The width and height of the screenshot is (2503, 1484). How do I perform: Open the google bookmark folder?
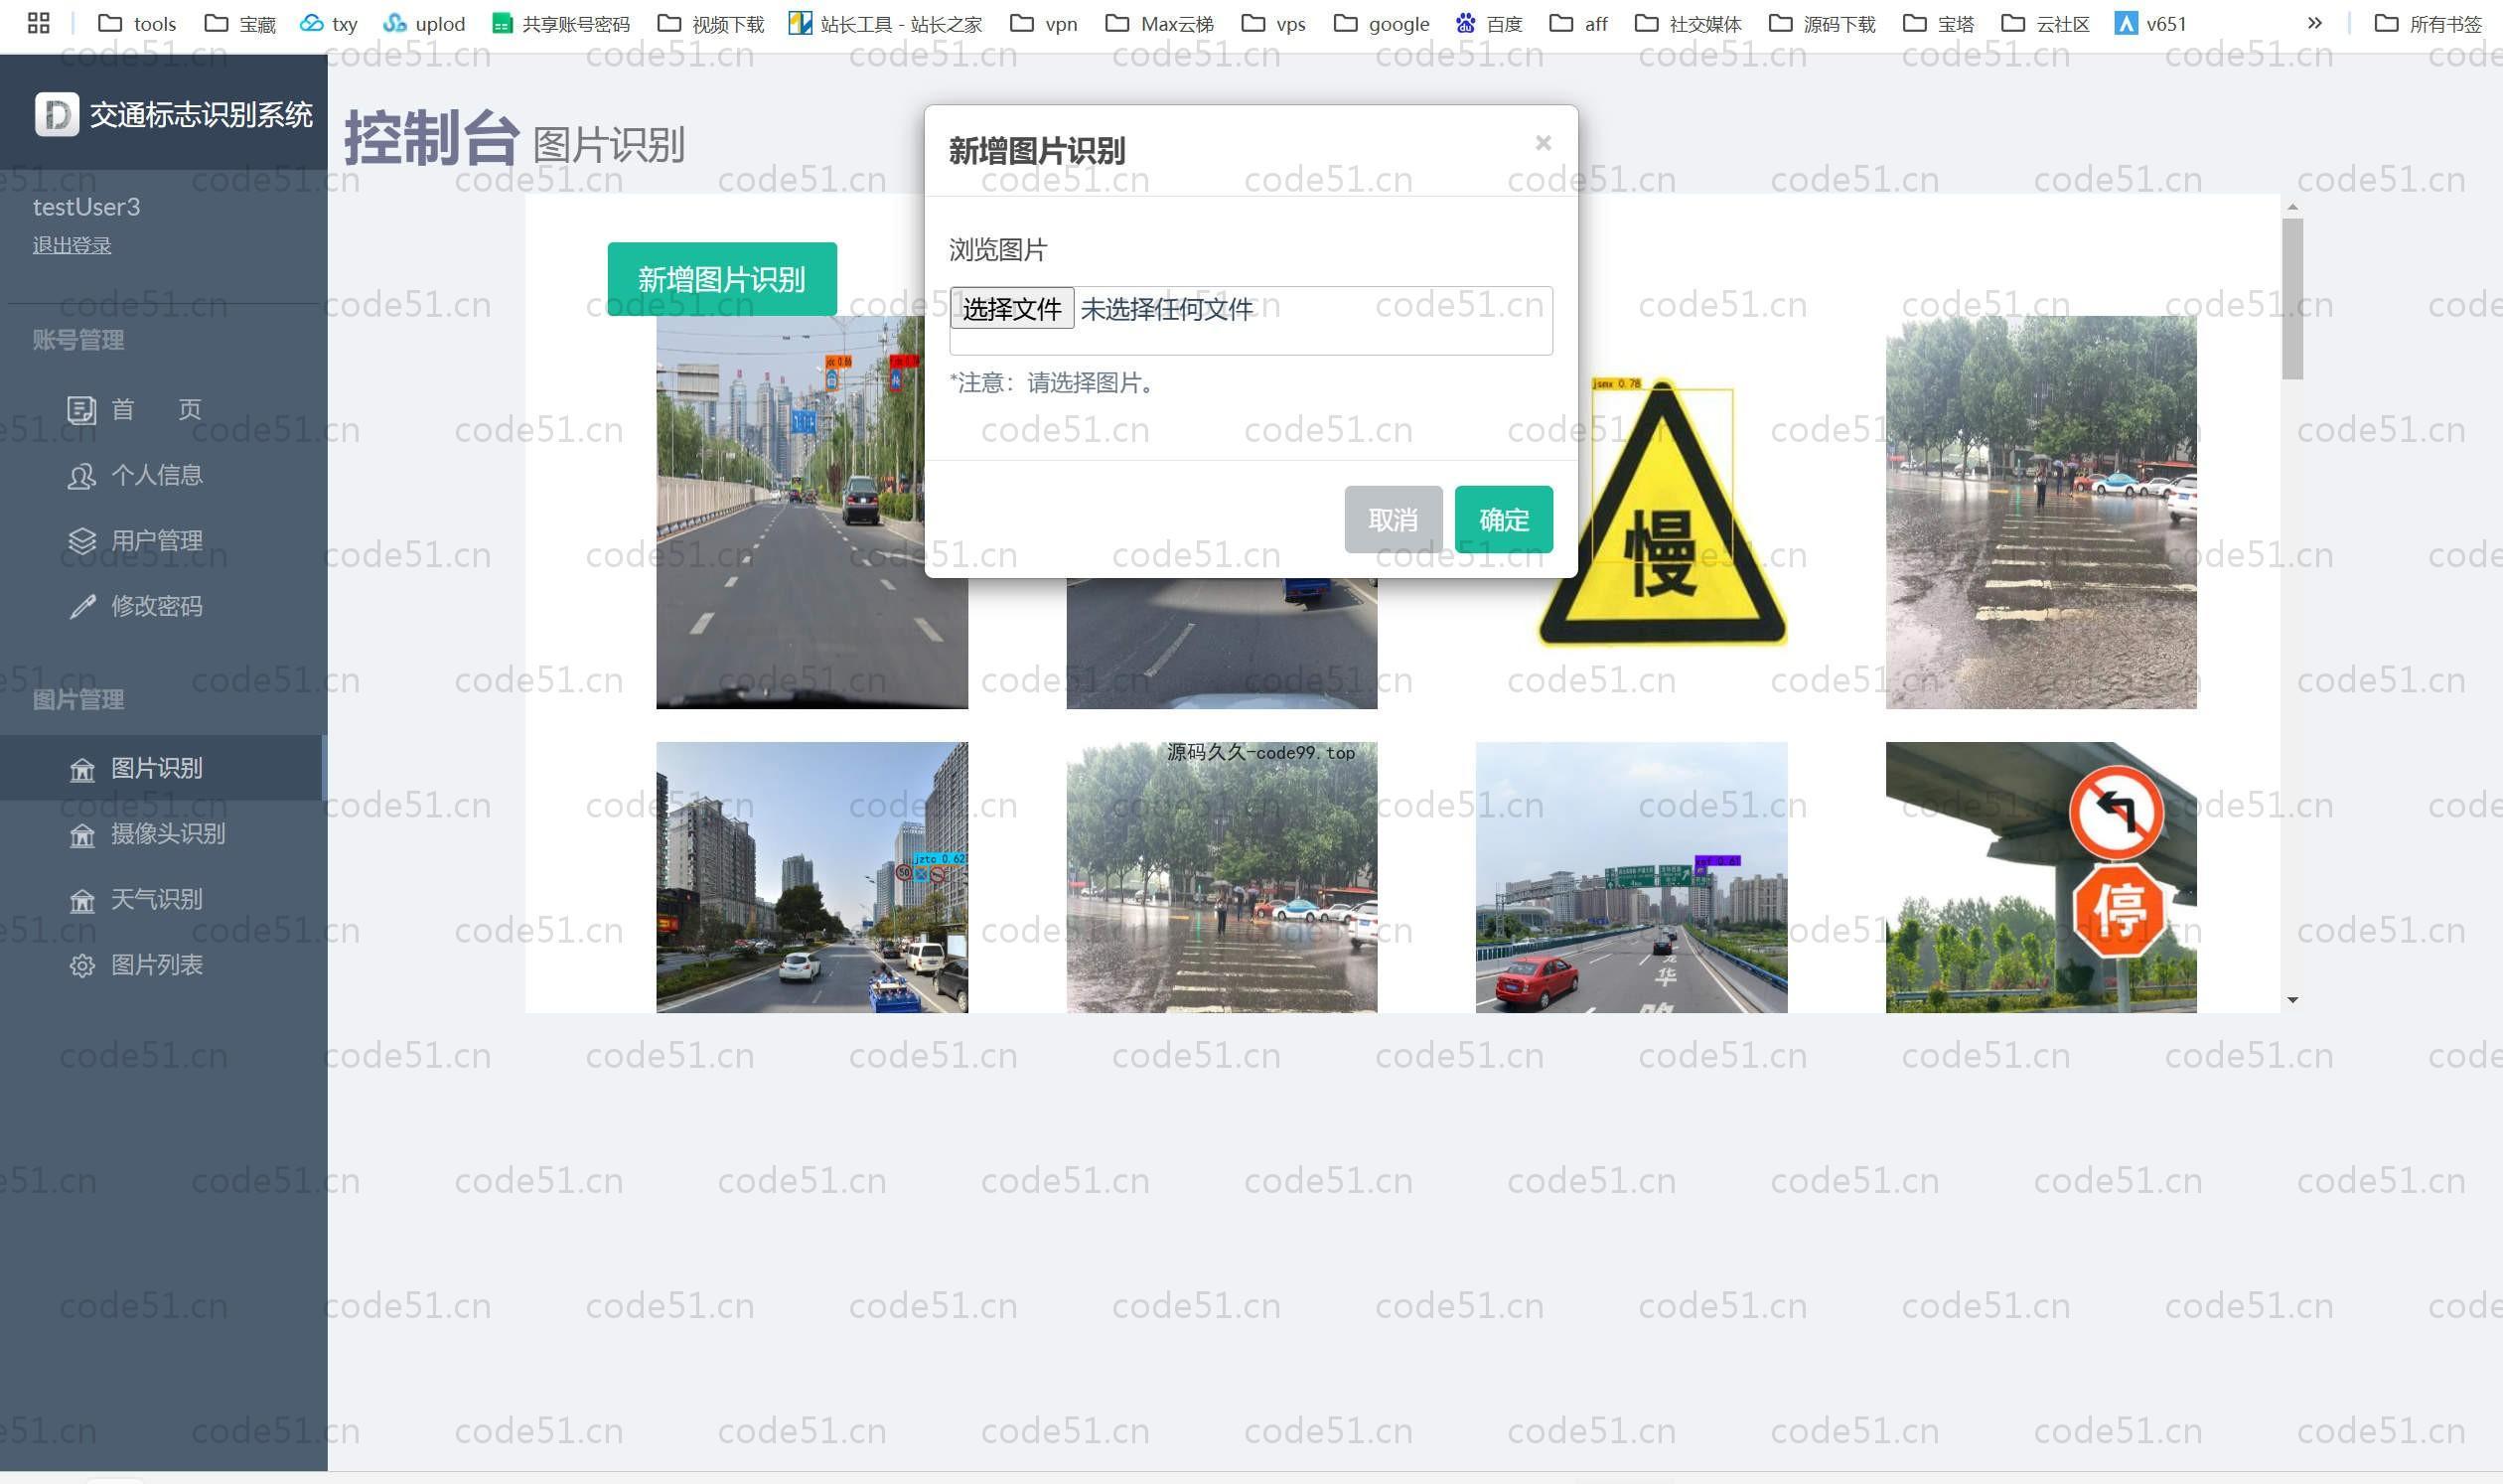[x=1382, y=23]
